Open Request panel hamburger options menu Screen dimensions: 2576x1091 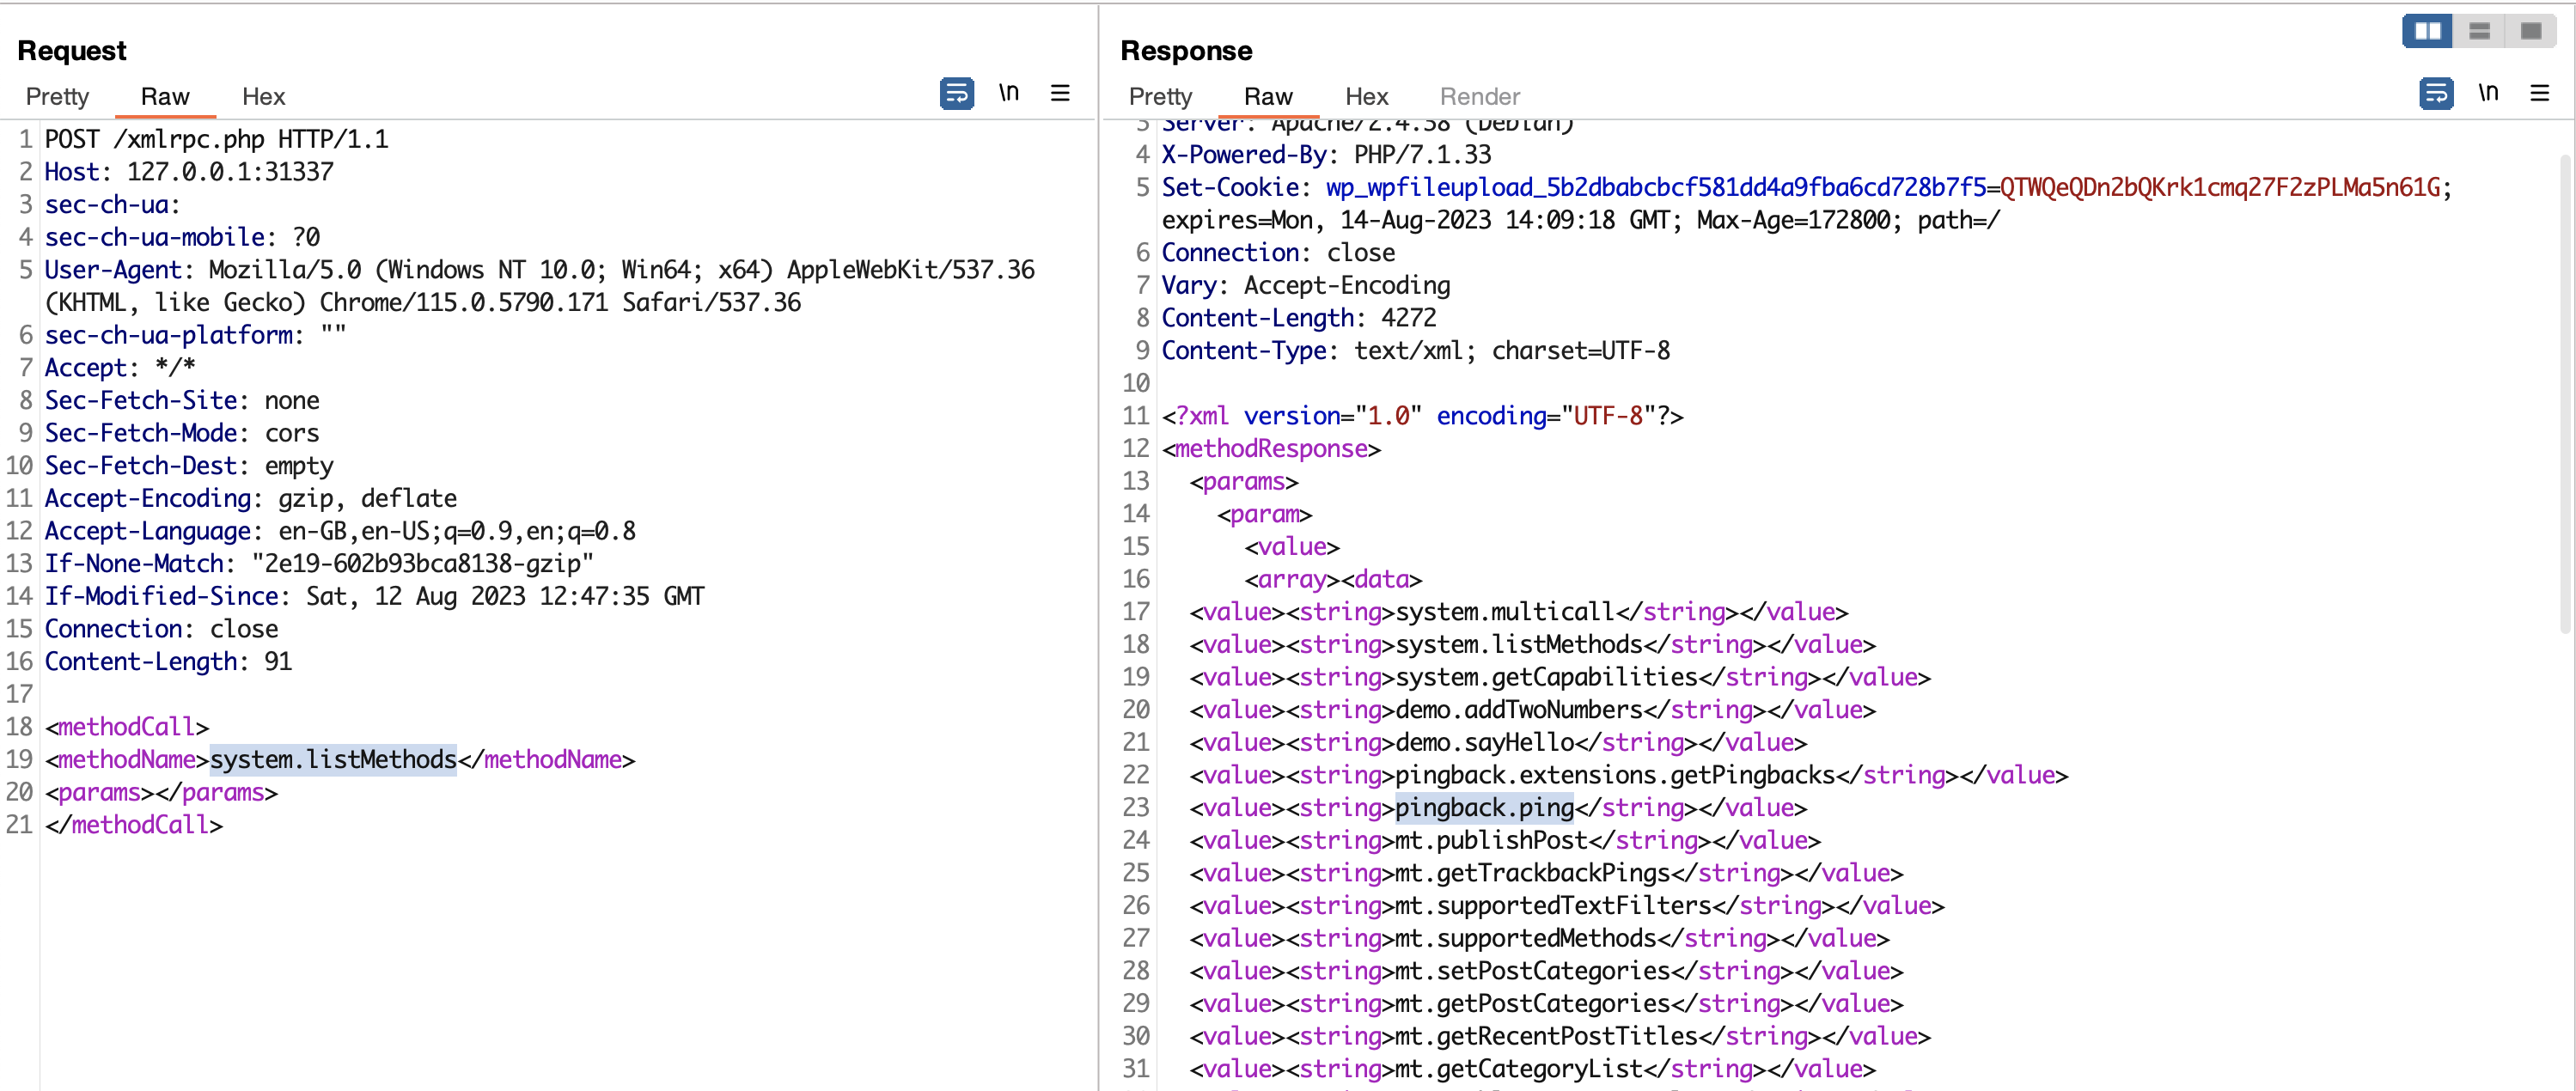coord(1060,93)
